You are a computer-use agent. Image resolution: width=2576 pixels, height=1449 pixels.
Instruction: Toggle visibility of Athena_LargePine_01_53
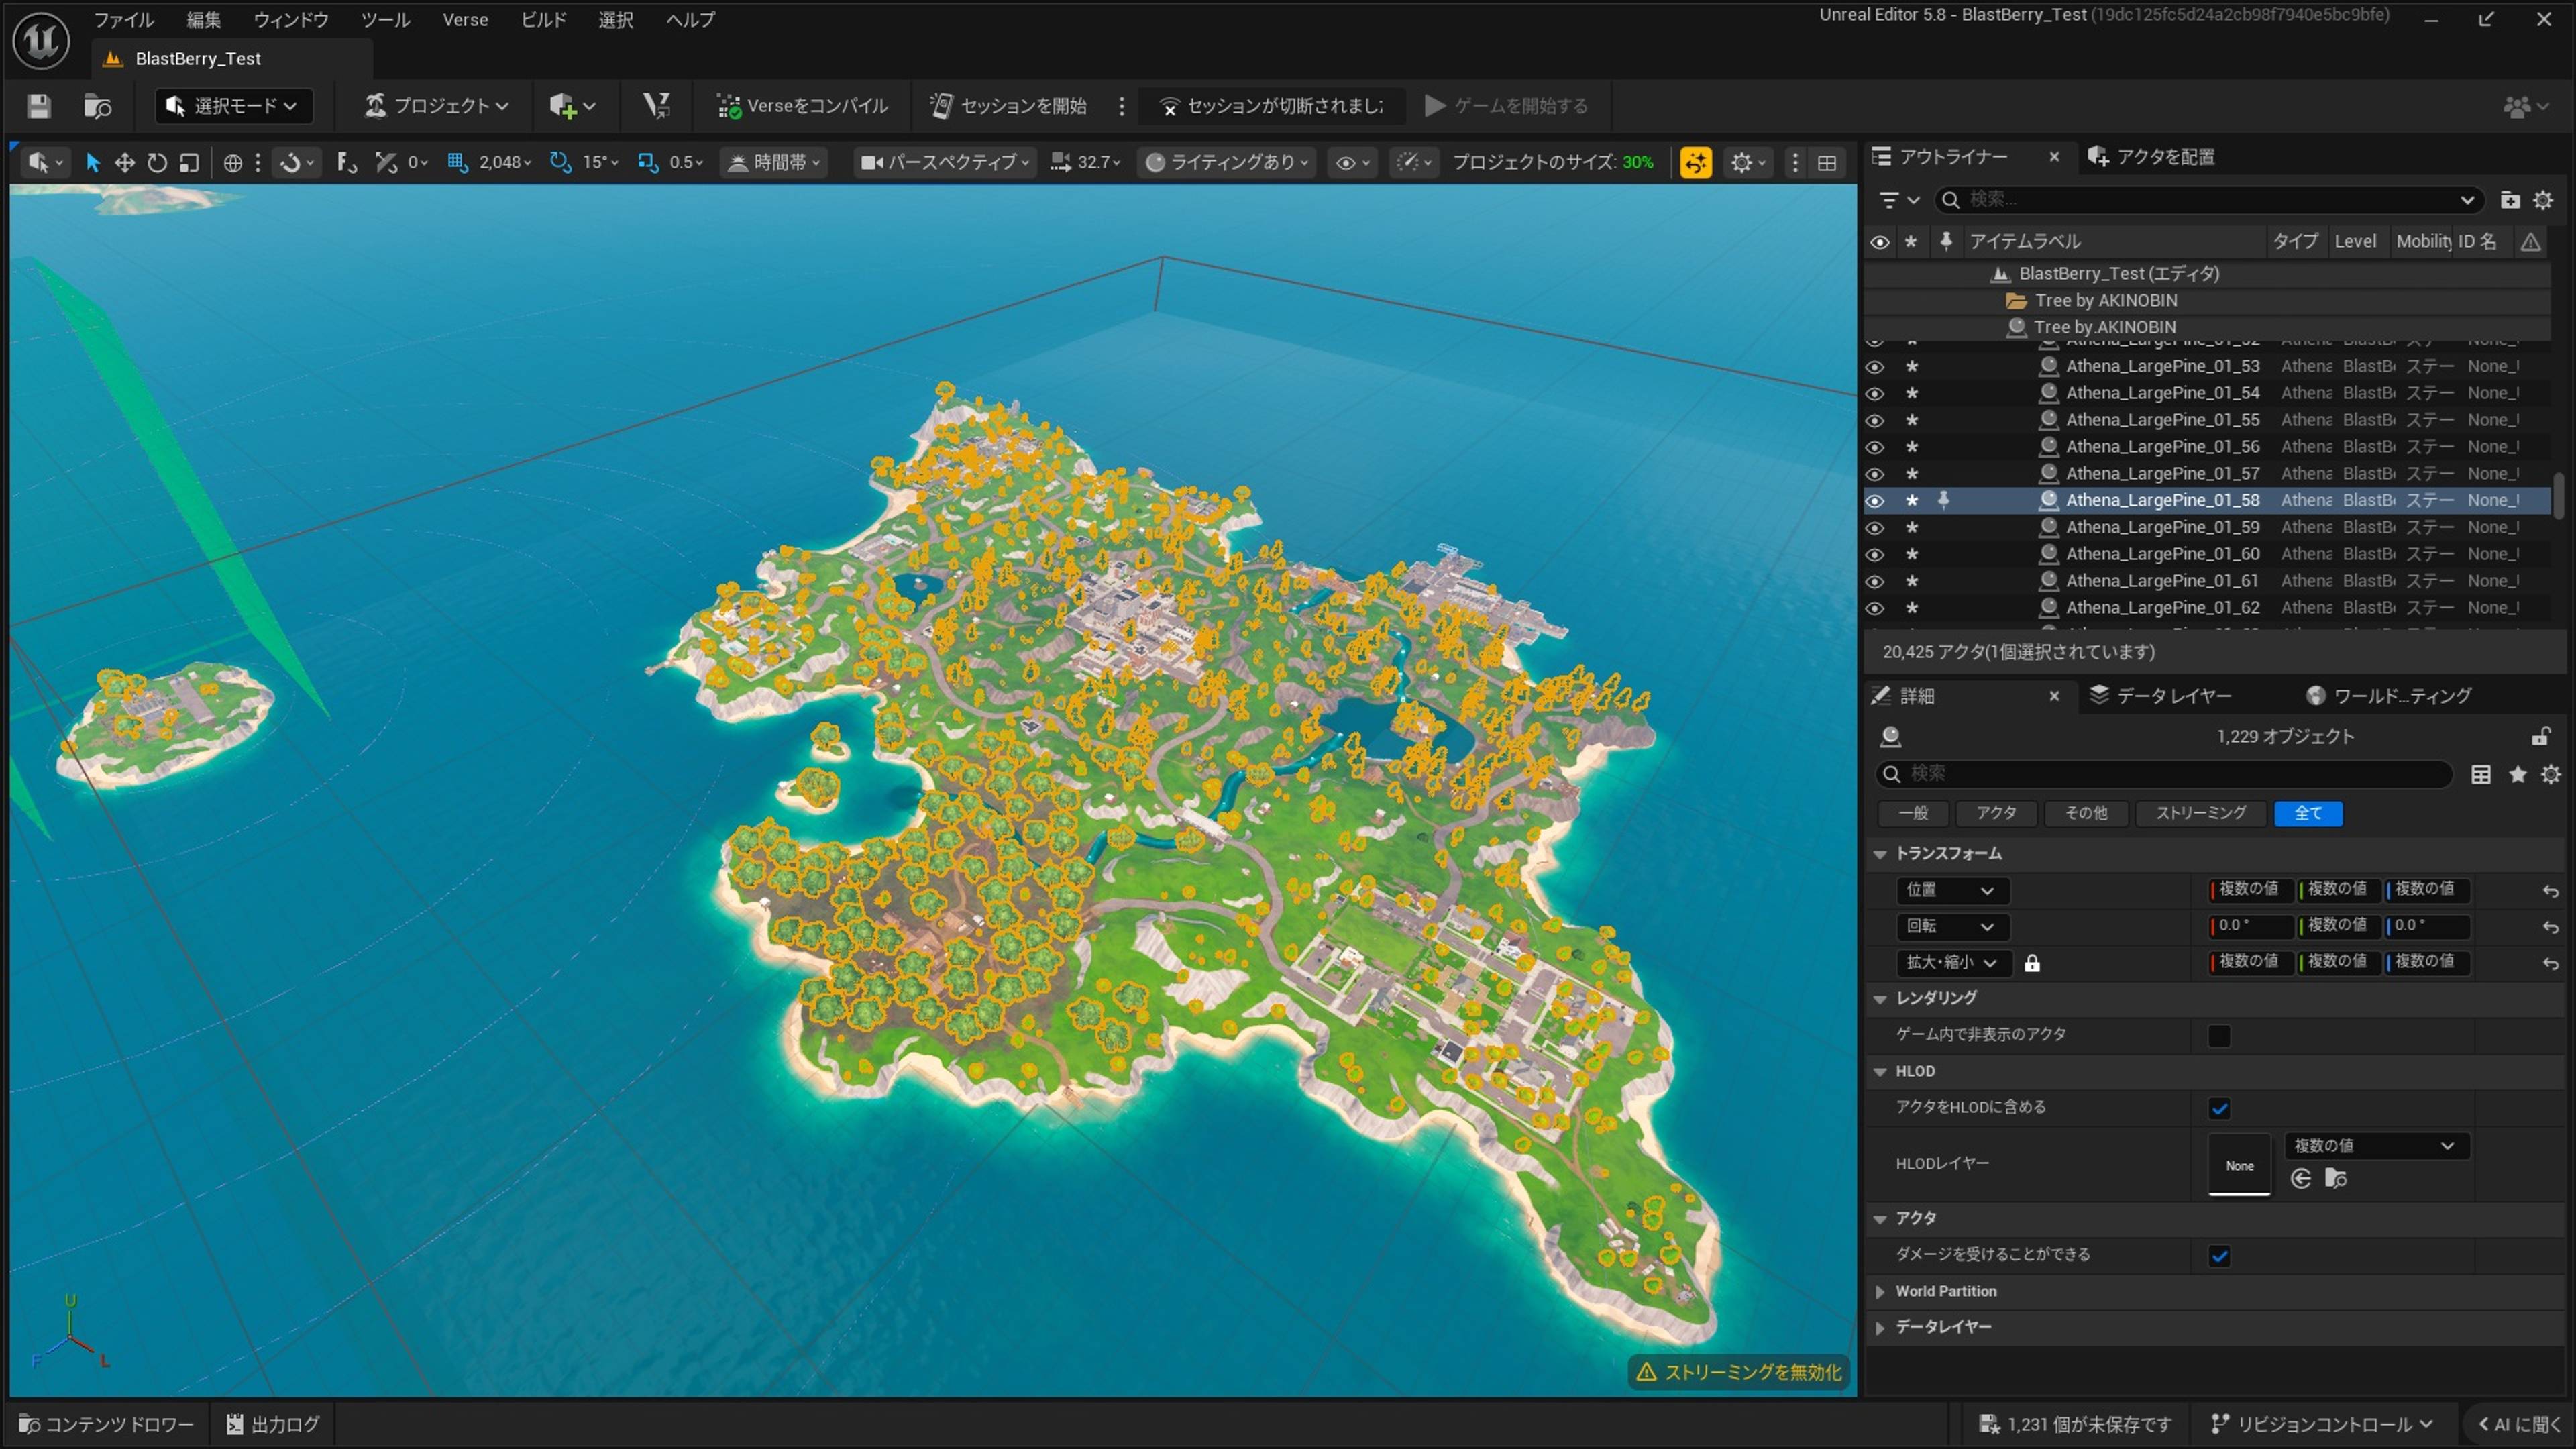[1875, 367]
